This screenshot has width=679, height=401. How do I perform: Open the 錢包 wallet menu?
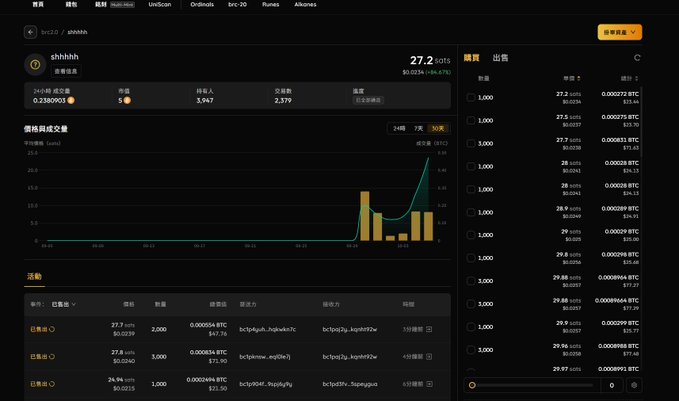point(71,4)
